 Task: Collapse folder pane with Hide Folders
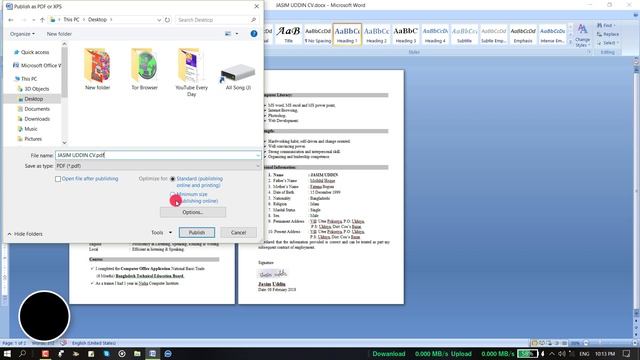(x=25, y=234)
